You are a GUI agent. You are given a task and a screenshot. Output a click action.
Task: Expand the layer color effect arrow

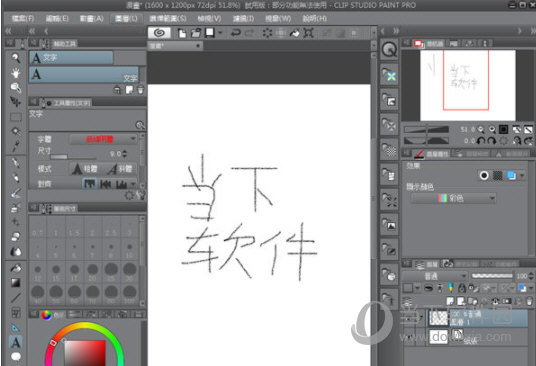click(x=522, y=176)
